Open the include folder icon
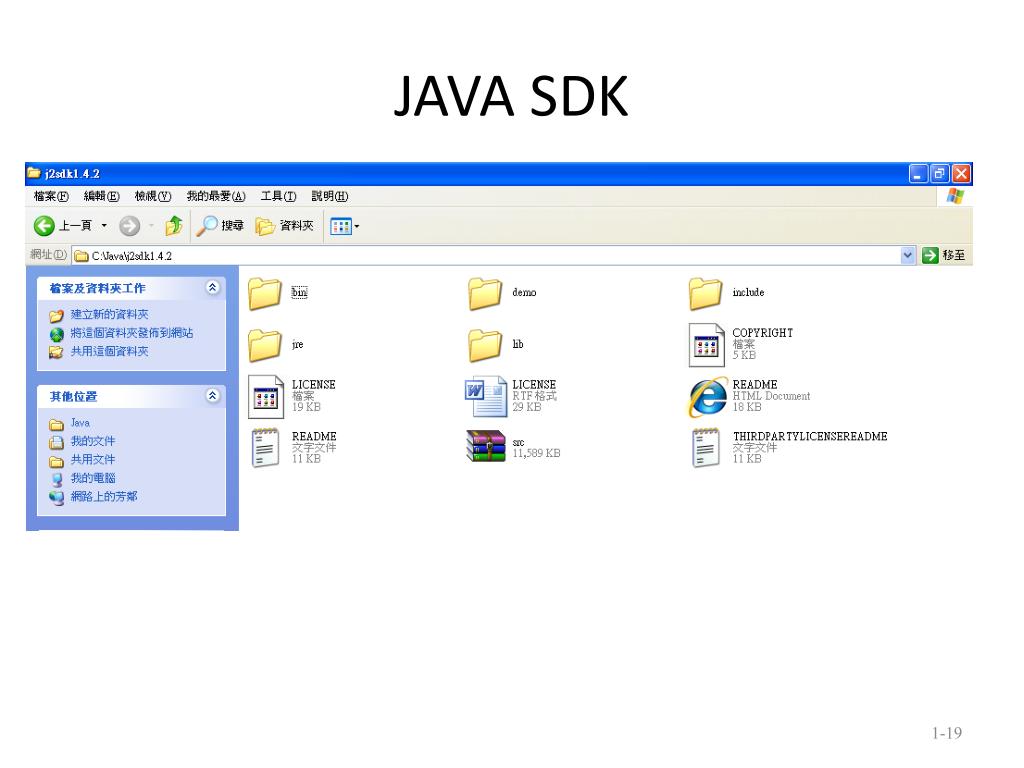 coord(706,293)
